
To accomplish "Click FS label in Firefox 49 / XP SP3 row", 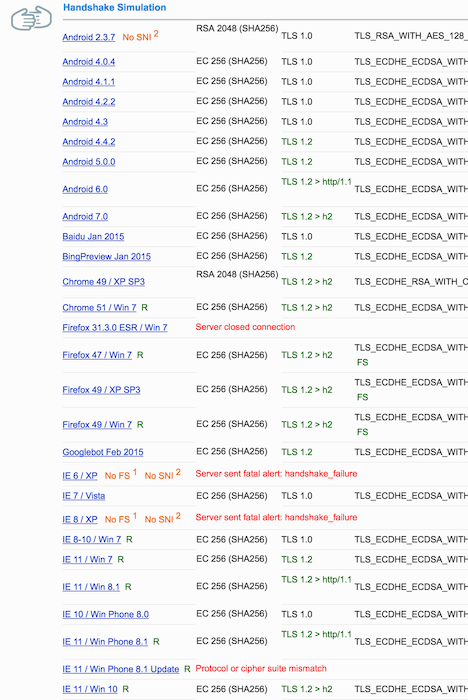I will click(x=363, y=397).
